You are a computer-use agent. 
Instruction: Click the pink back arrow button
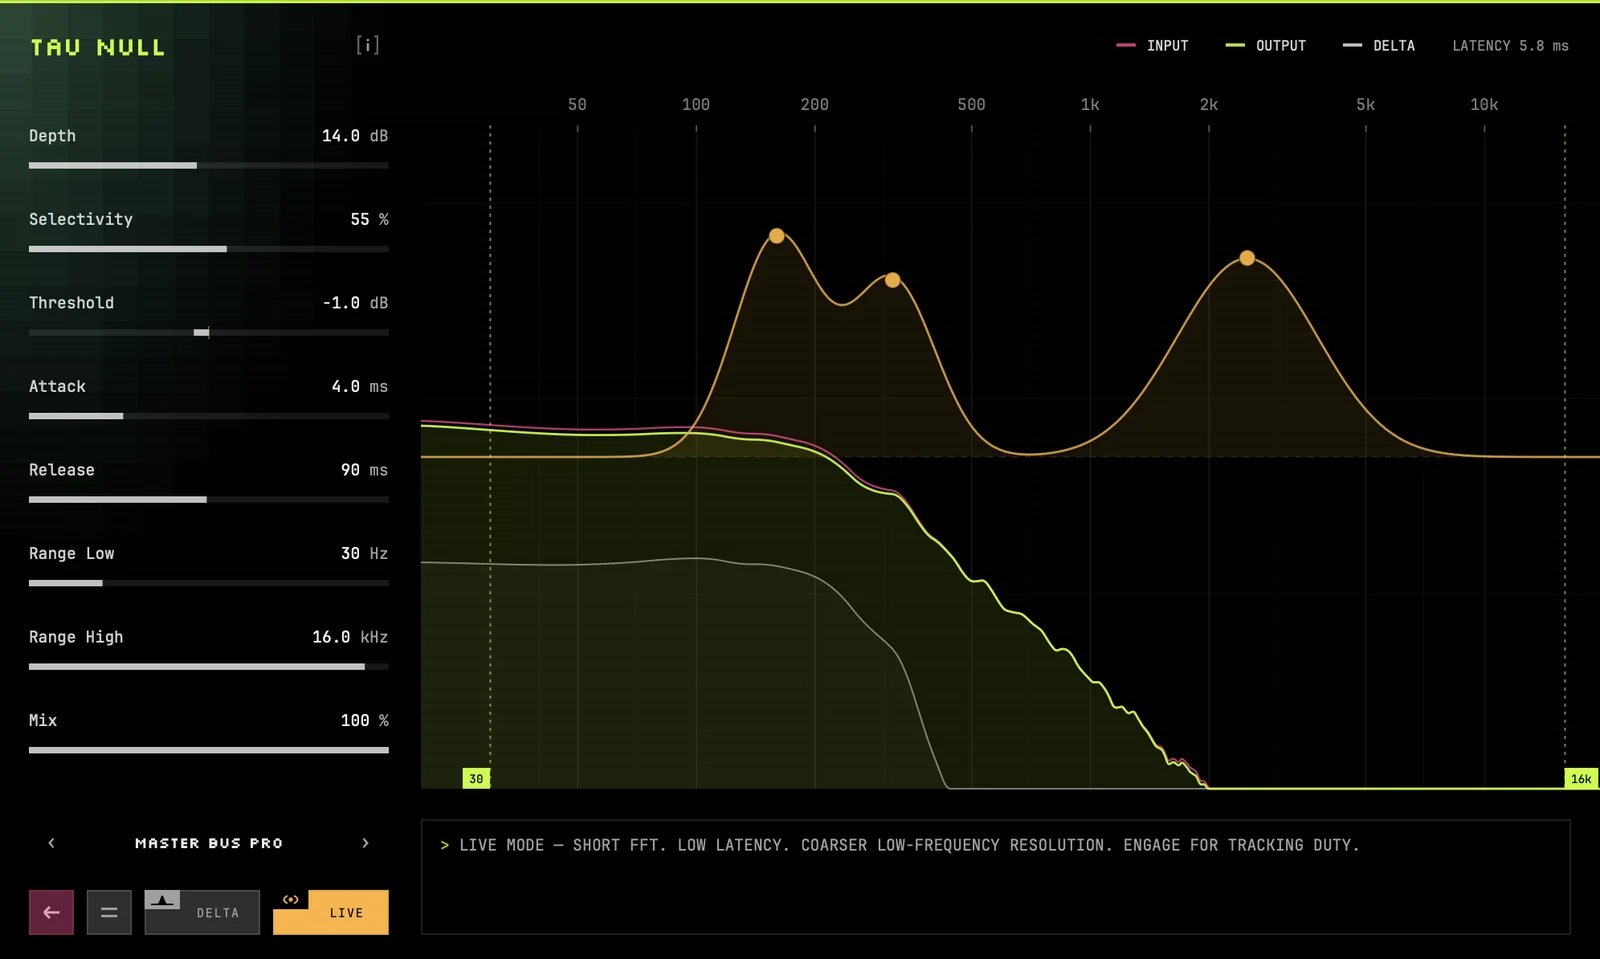click(x=51, y=912)
